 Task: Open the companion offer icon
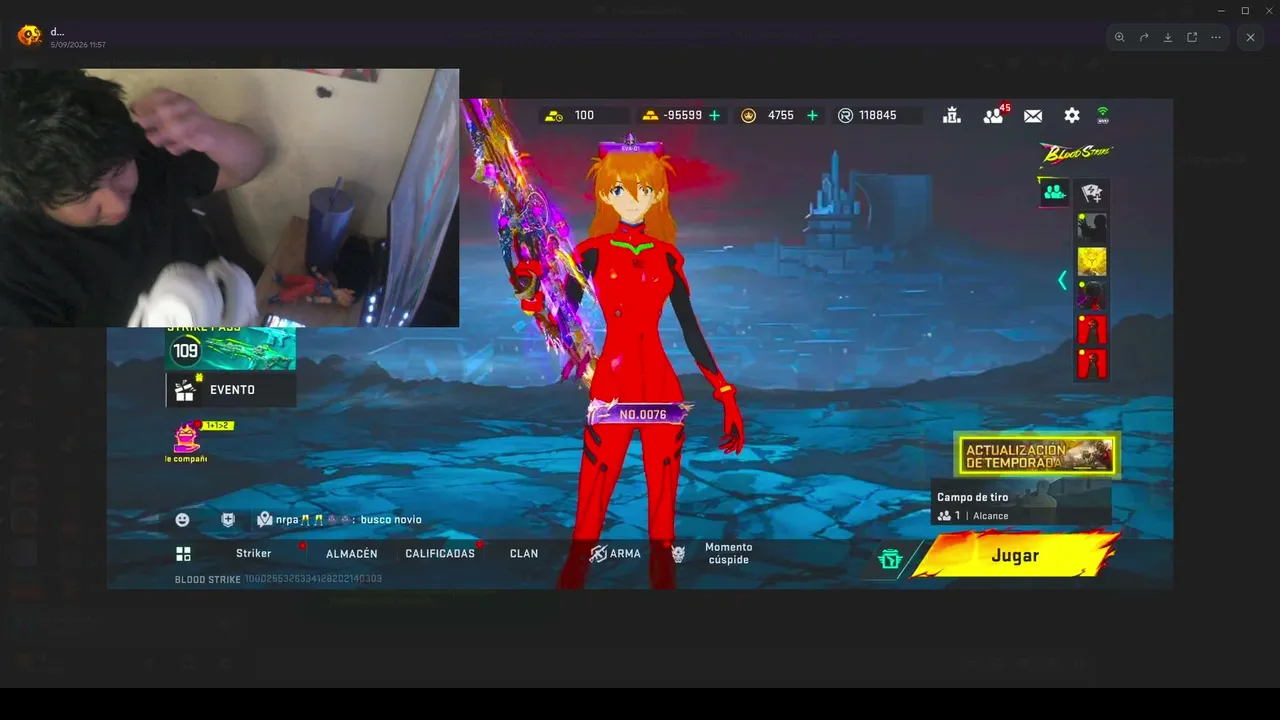[x=187, y=442]
